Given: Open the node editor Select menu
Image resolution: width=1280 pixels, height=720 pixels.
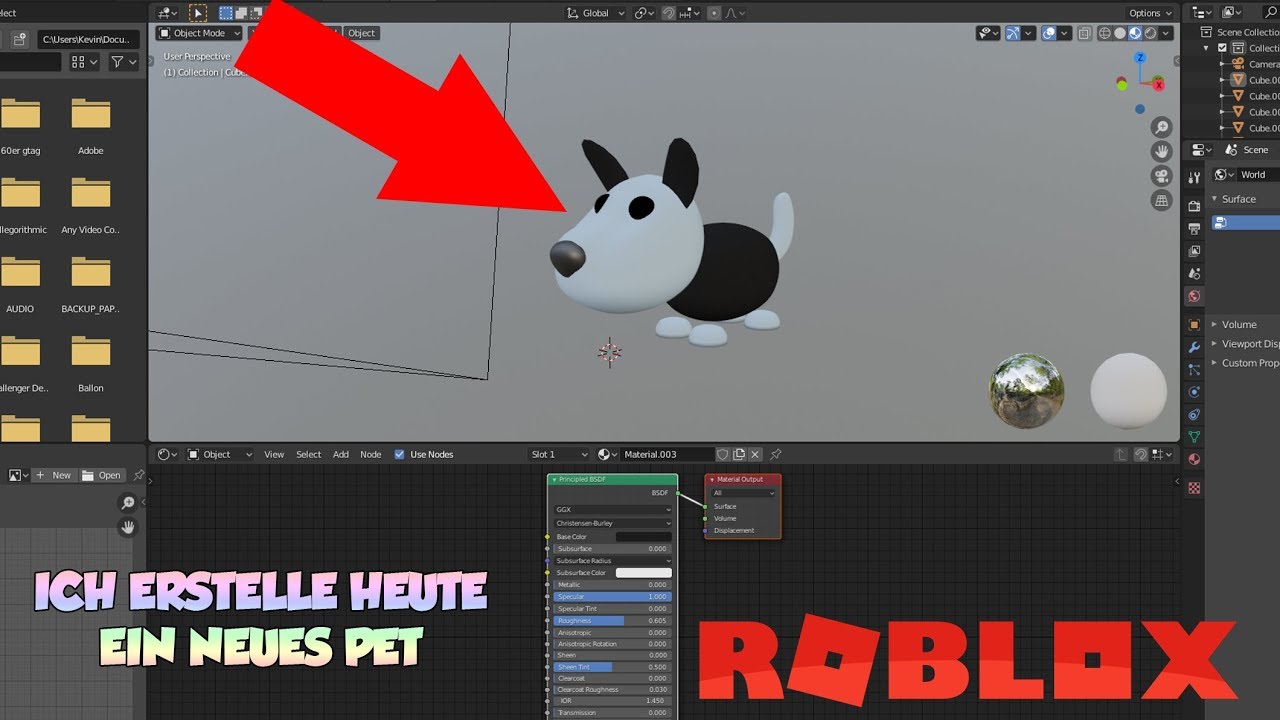Looking at the screenshot, I should point(309,454).
